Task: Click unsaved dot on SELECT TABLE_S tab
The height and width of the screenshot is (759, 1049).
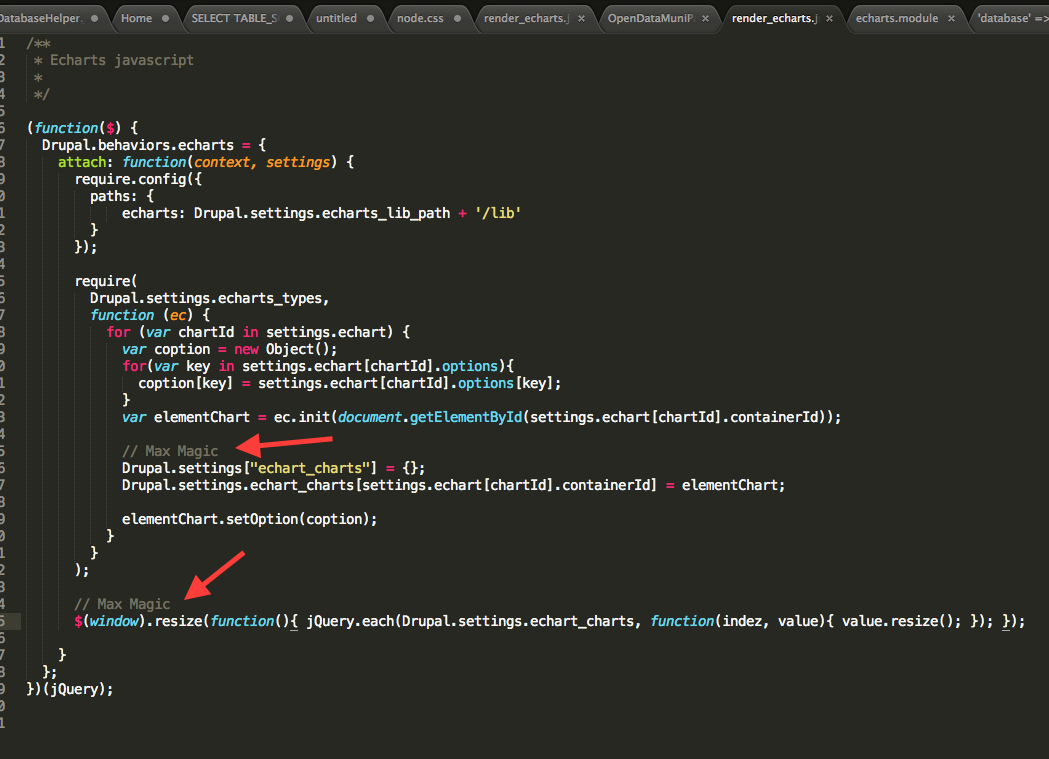Action: coord(288,18)
